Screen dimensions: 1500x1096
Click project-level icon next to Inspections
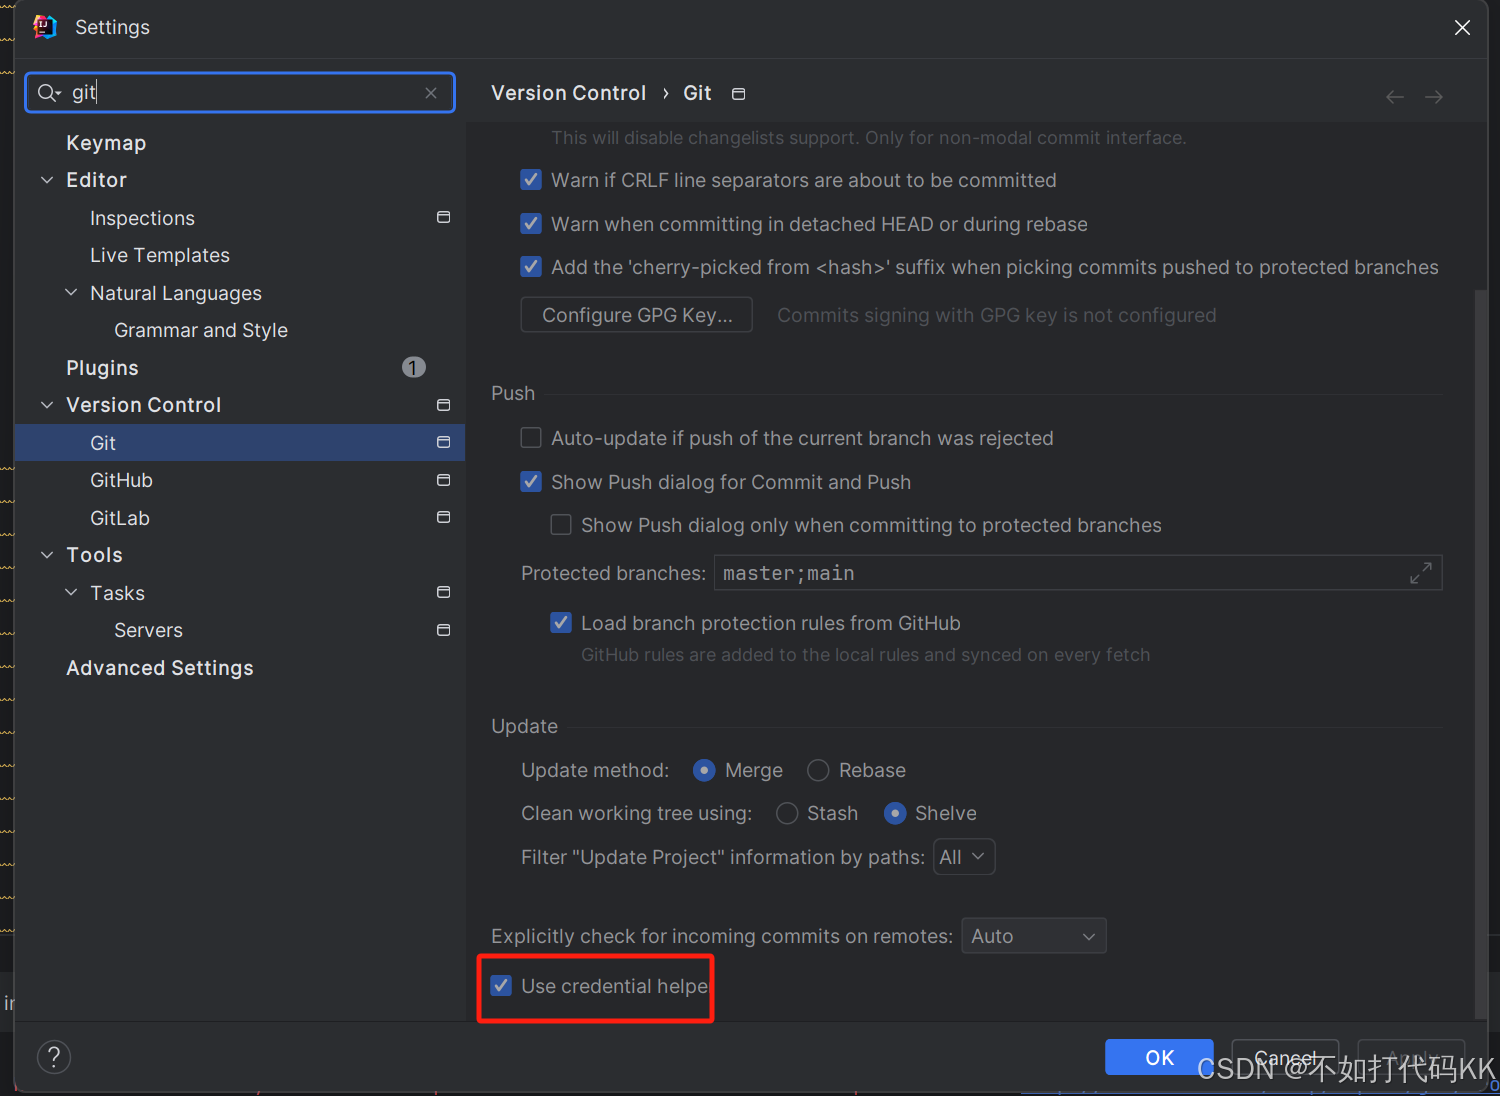443,217
